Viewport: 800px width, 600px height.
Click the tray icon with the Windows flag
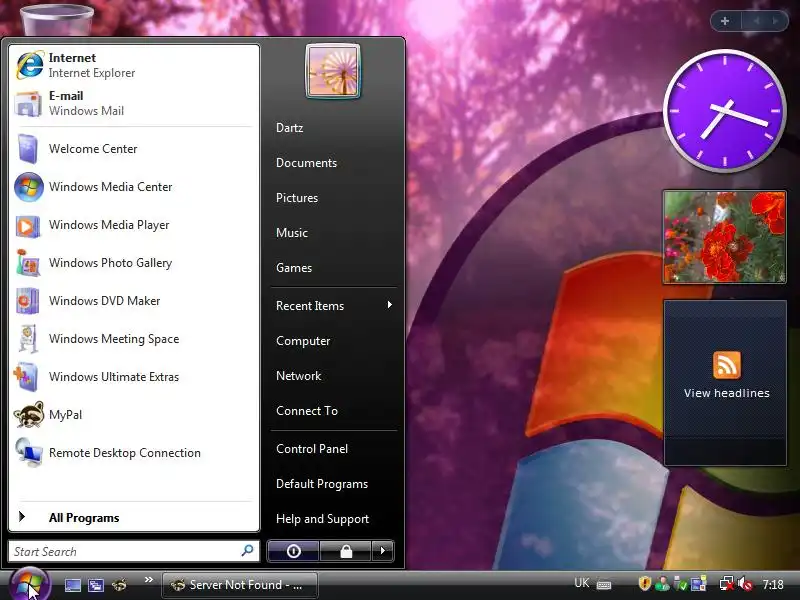point(698,583)
